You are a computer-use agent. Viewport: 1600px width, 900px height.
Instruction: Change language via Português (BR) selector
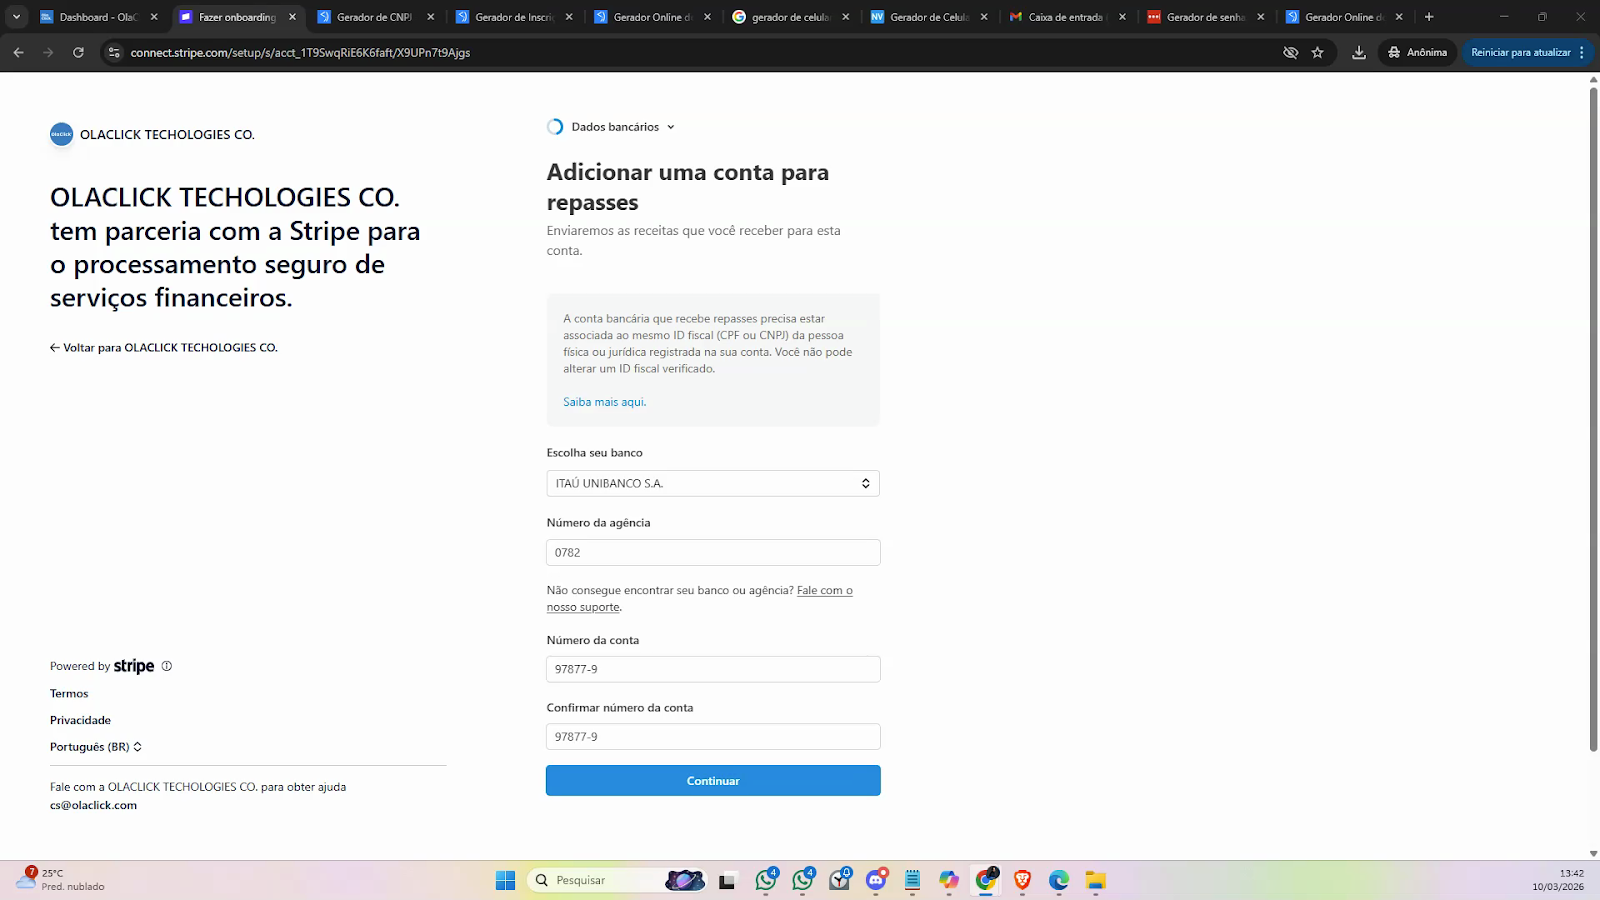96,747
